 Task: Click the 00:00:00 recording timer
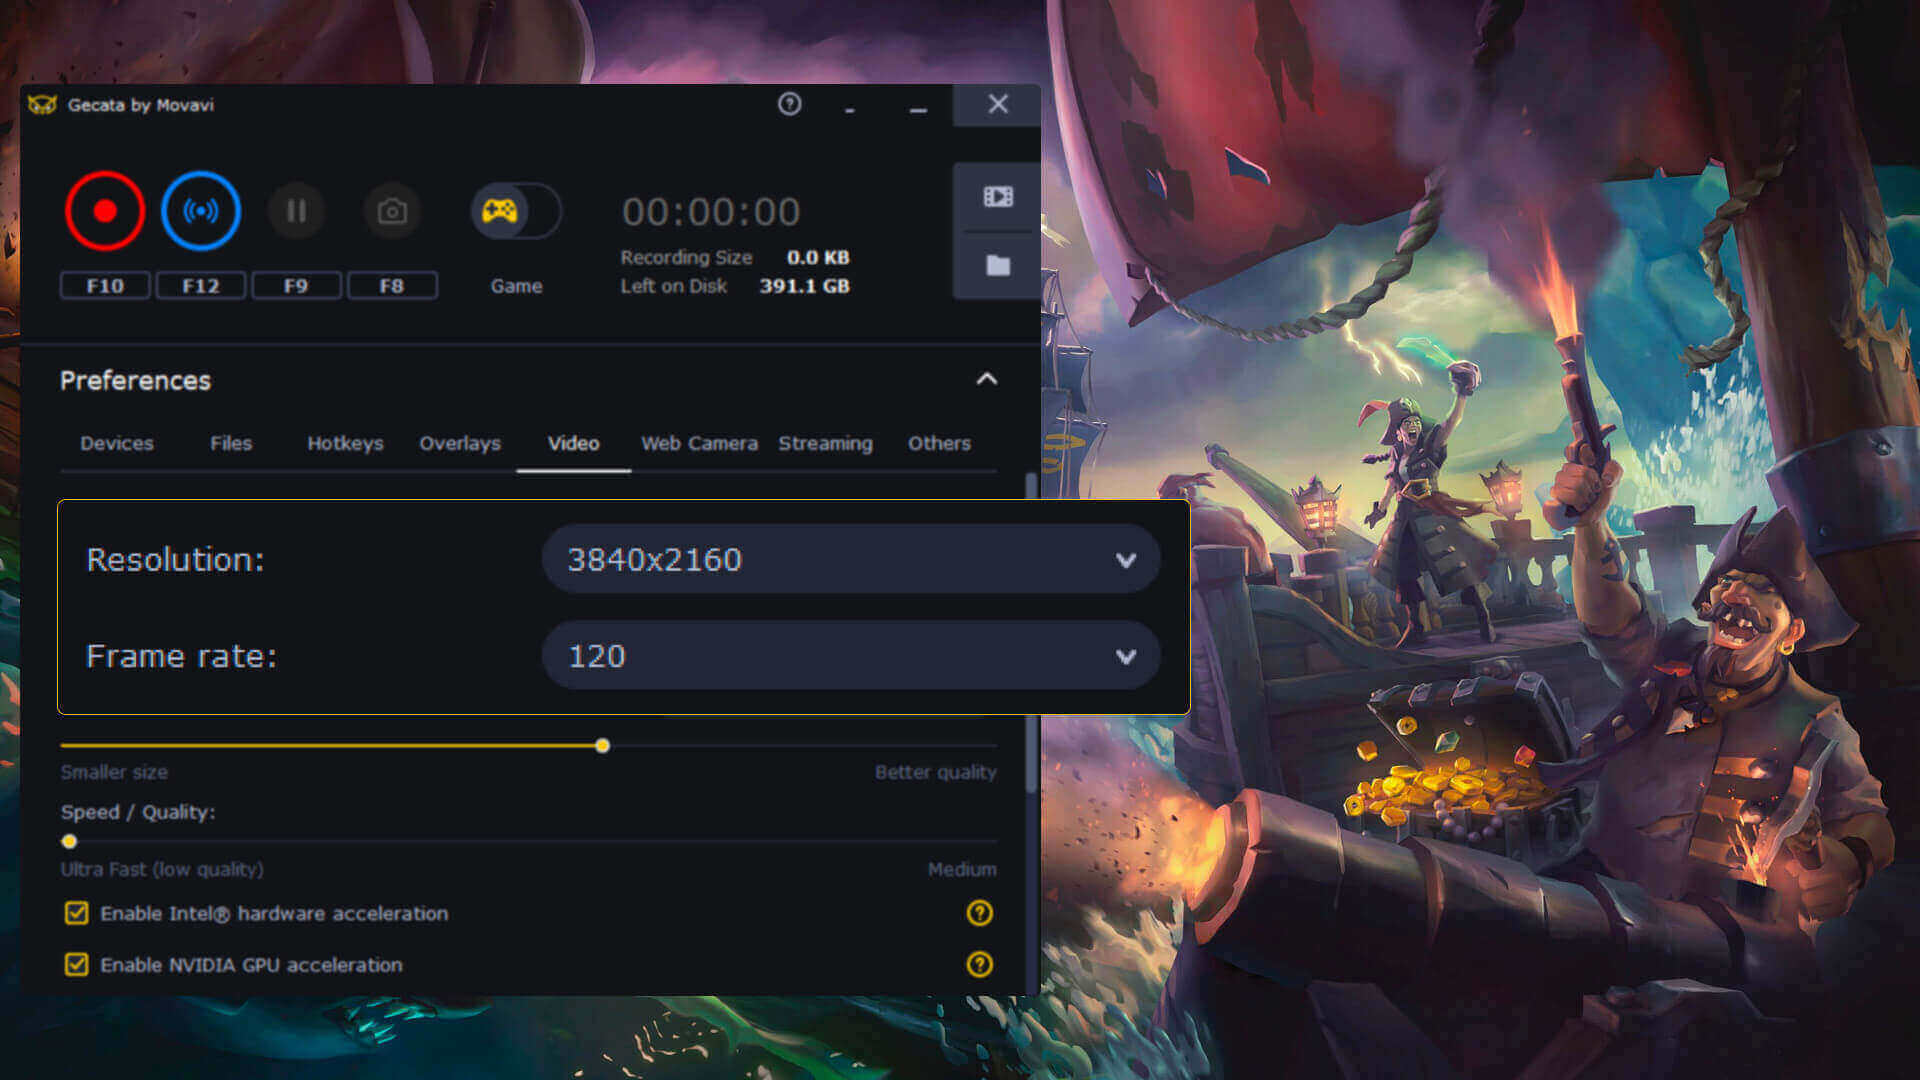[711, 212]
